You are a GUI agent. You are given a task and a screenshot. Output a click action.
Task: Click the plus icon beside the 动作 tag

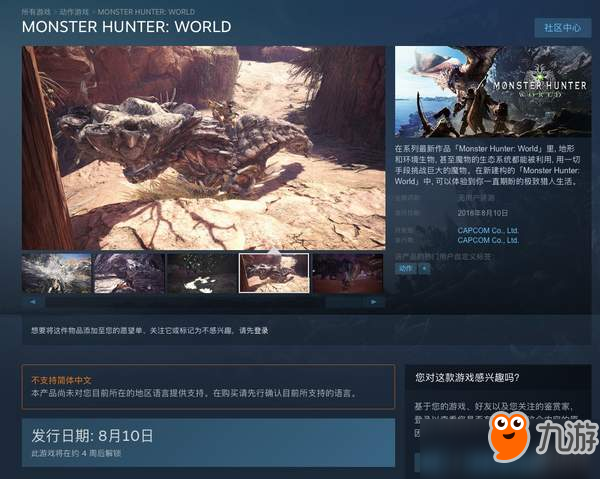(424, 269)
